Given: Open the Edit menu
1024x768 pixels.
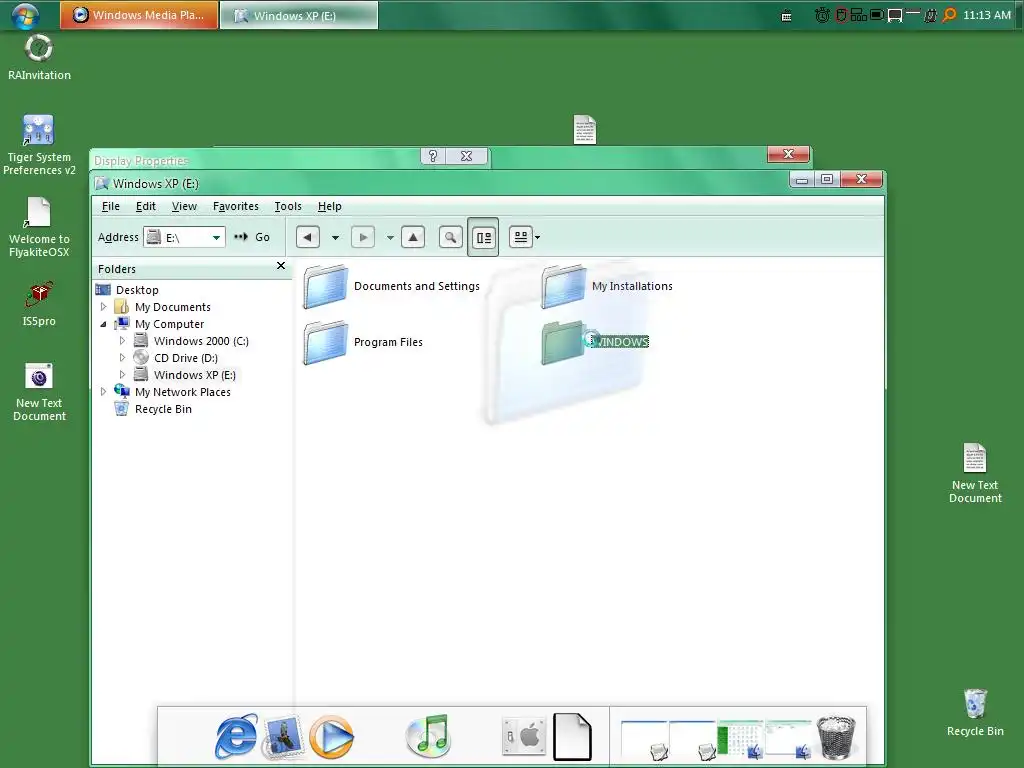Looking at the screenshot, I should pos(146,206).
